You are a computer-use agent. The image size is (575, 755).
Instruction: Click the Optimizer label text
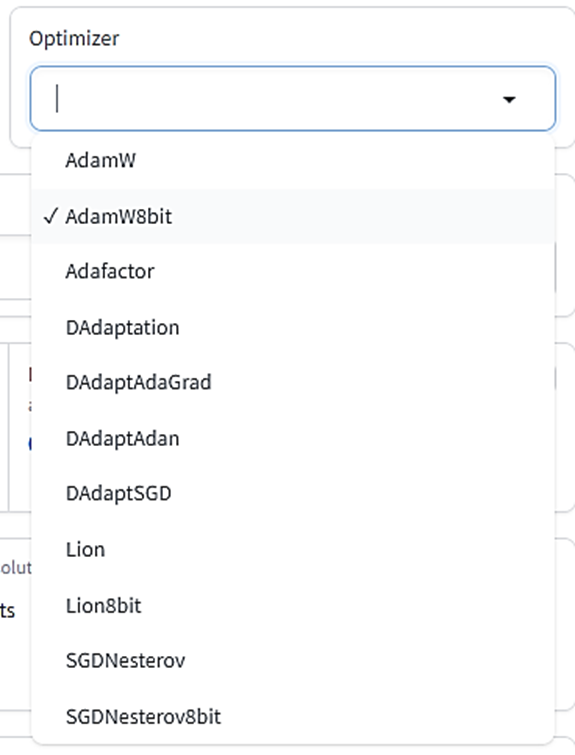coord(74,39)
